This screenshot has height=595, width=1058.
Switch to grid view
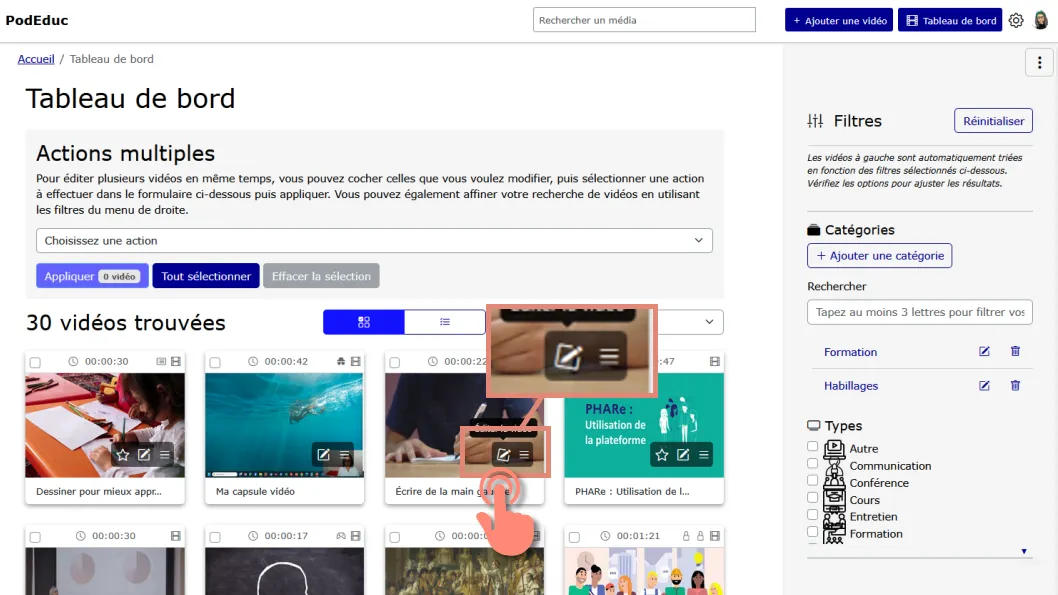[364, 322]
